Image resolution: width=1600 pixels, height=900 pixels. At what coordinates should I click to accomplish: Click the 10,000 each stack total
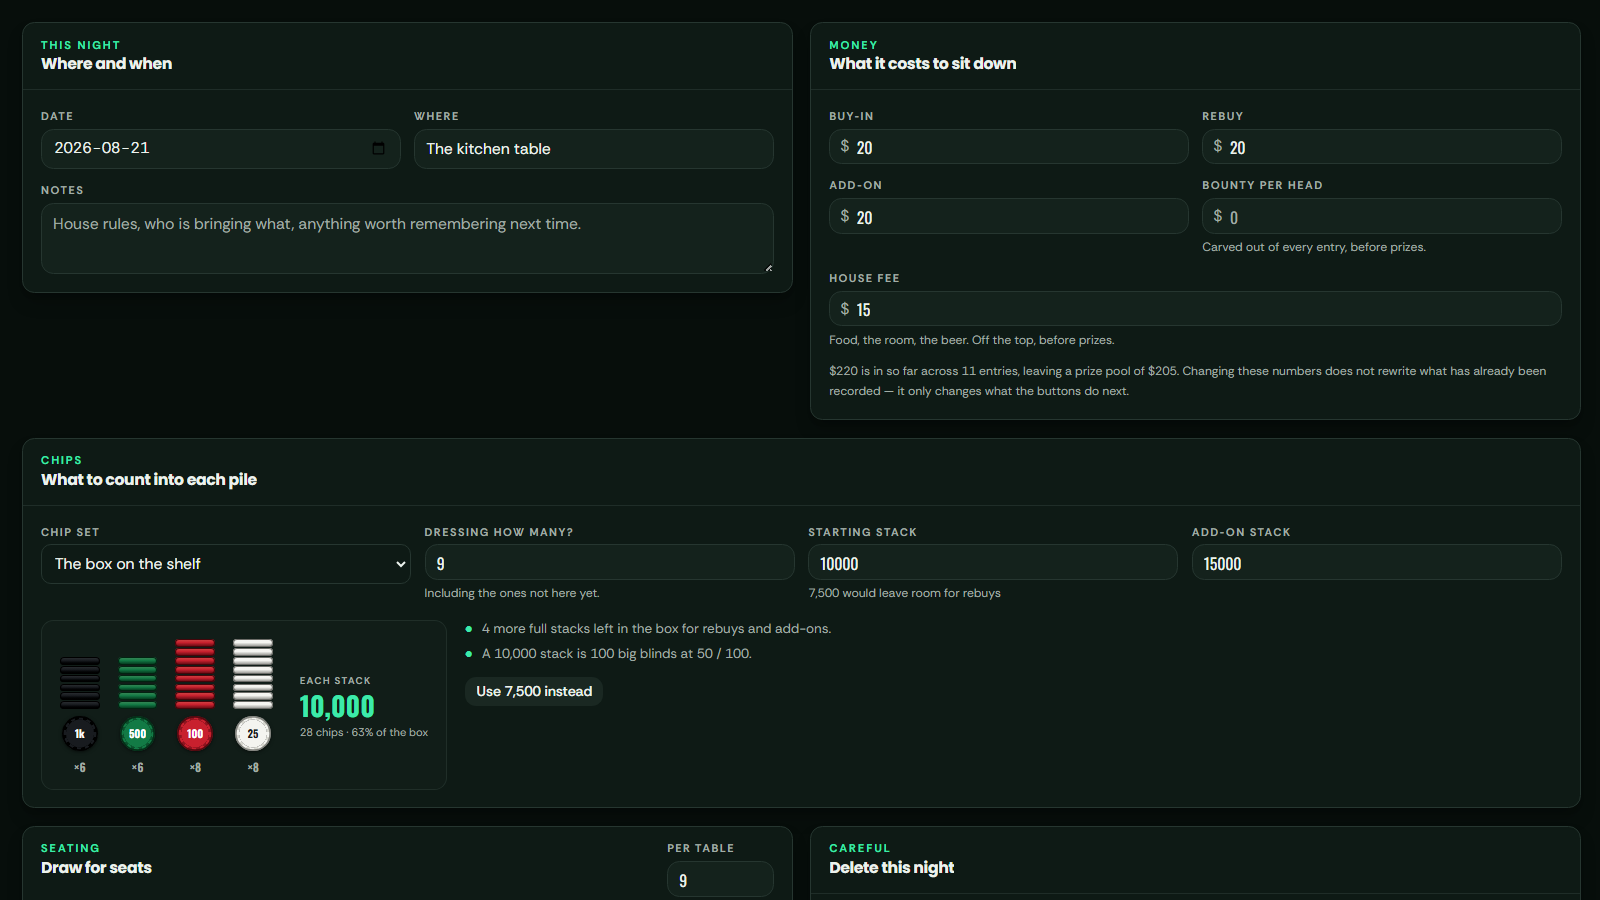pos(337,707)
